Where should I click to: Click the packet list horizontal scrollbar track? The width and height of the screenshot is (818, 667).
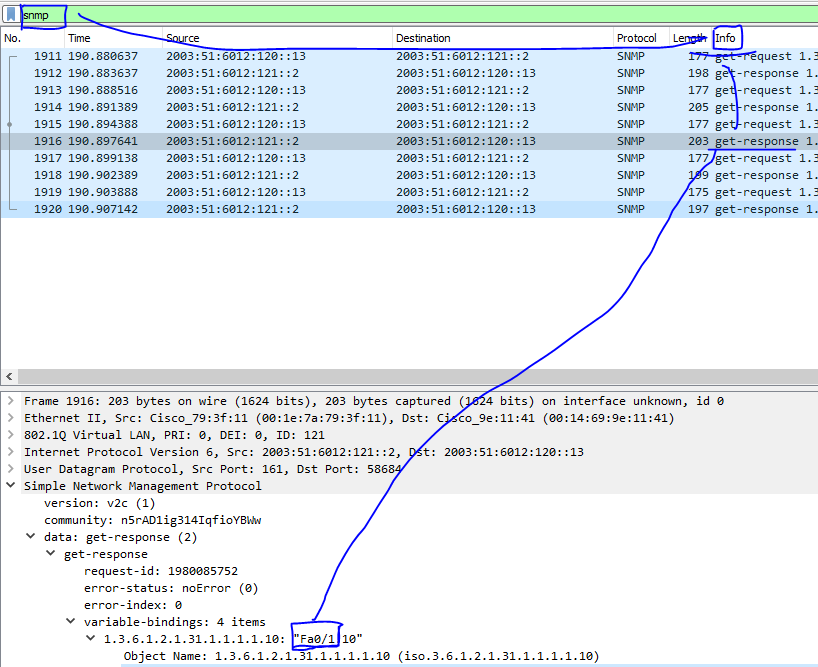click(x=417, y=376)
